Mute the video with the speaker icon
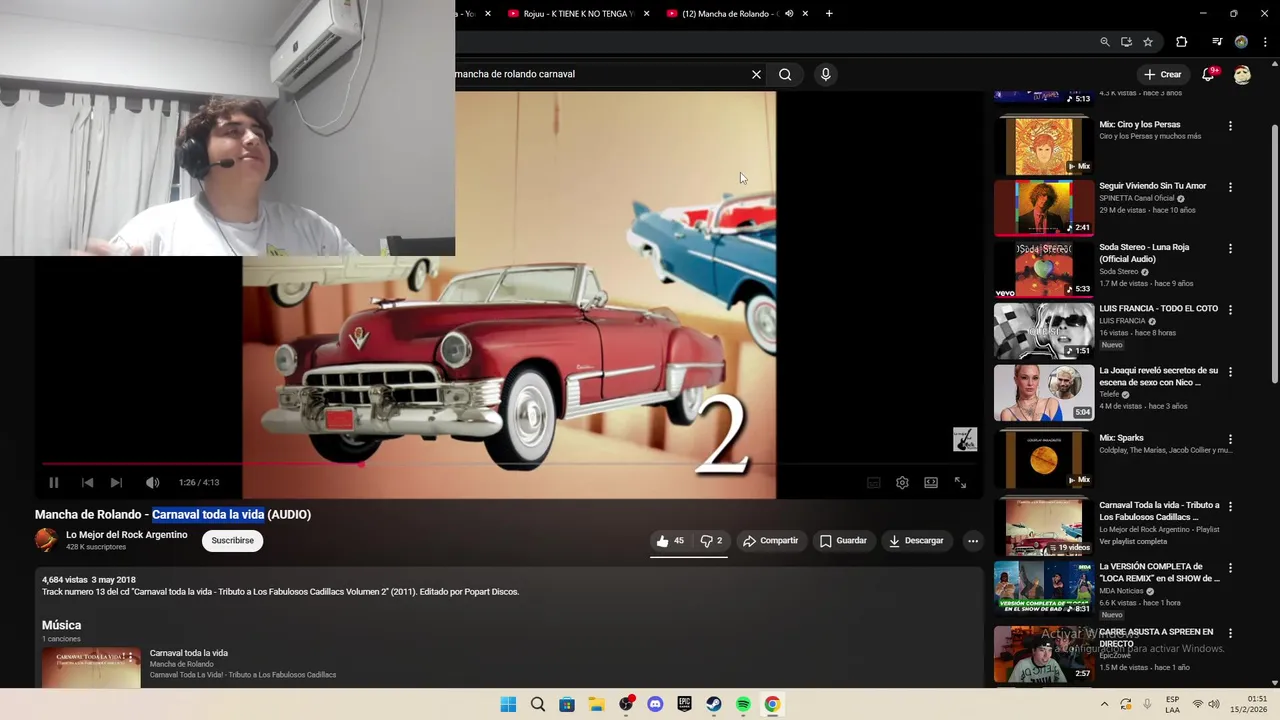 coord(152,482)
